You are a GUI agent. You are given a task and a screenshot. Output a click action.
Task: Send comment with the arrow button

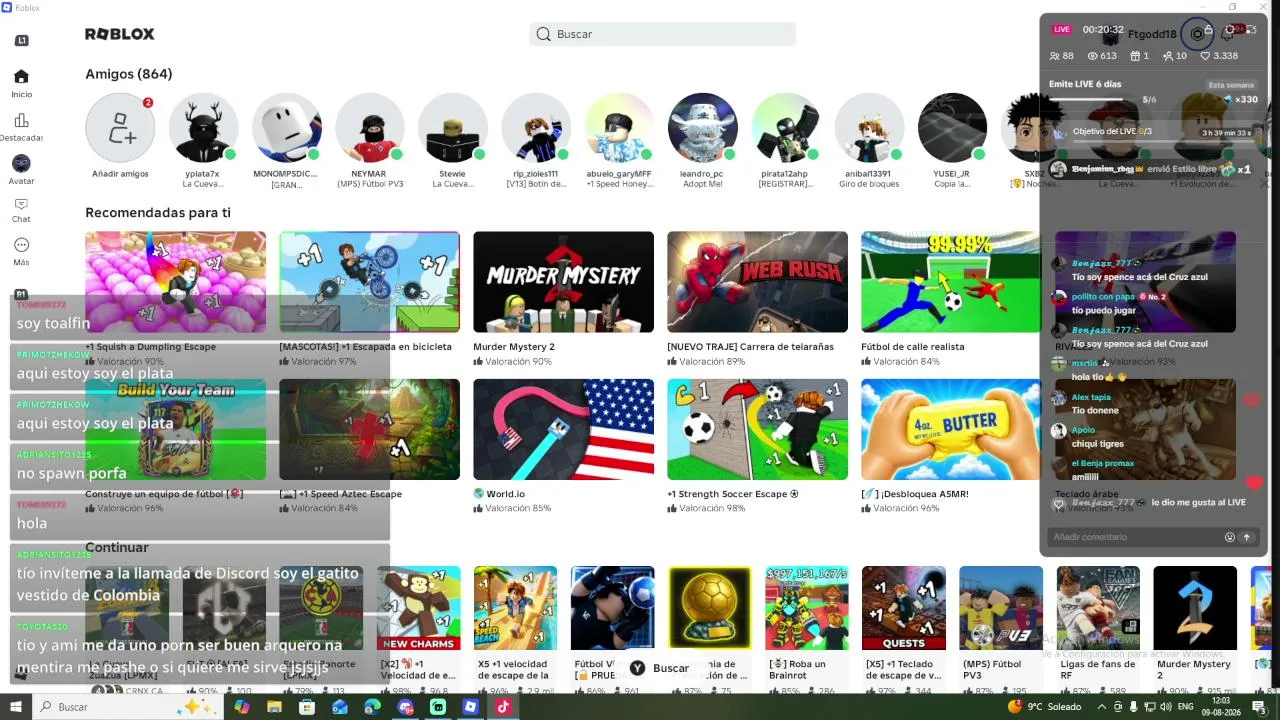pyautogui.click(x=1247, y=537)
